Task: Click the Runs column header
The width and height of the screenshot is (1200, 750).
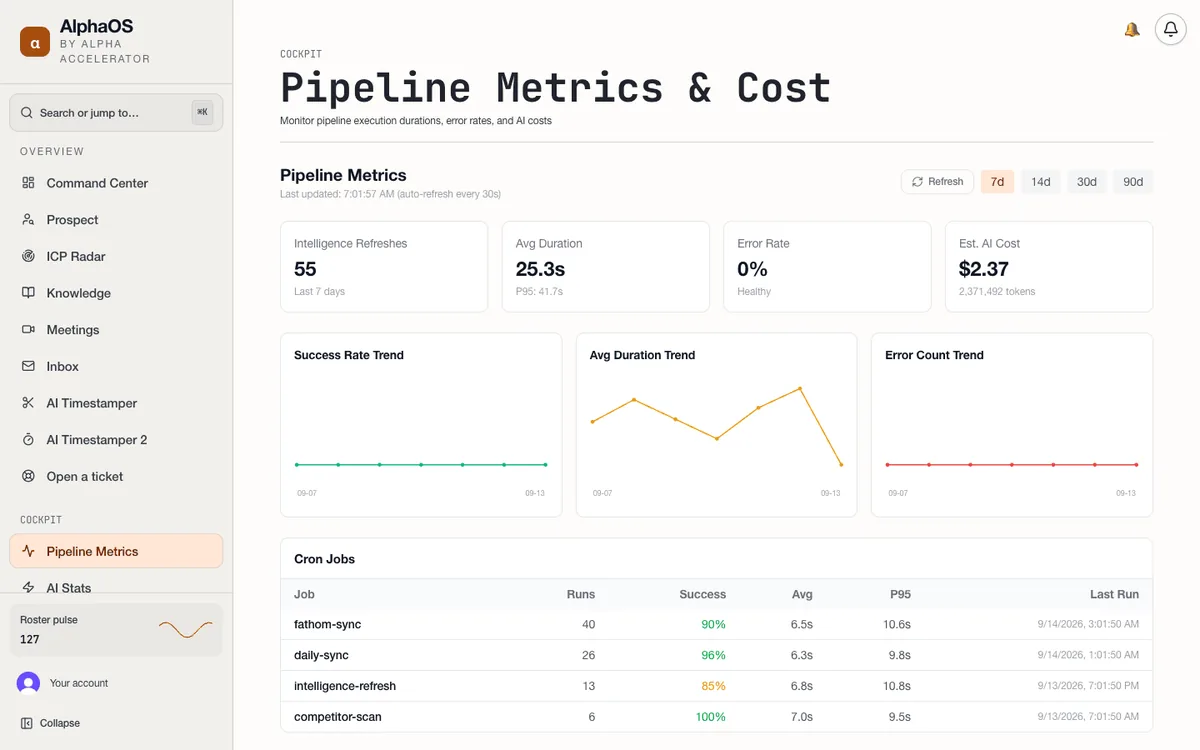Action: click(580, 594)
